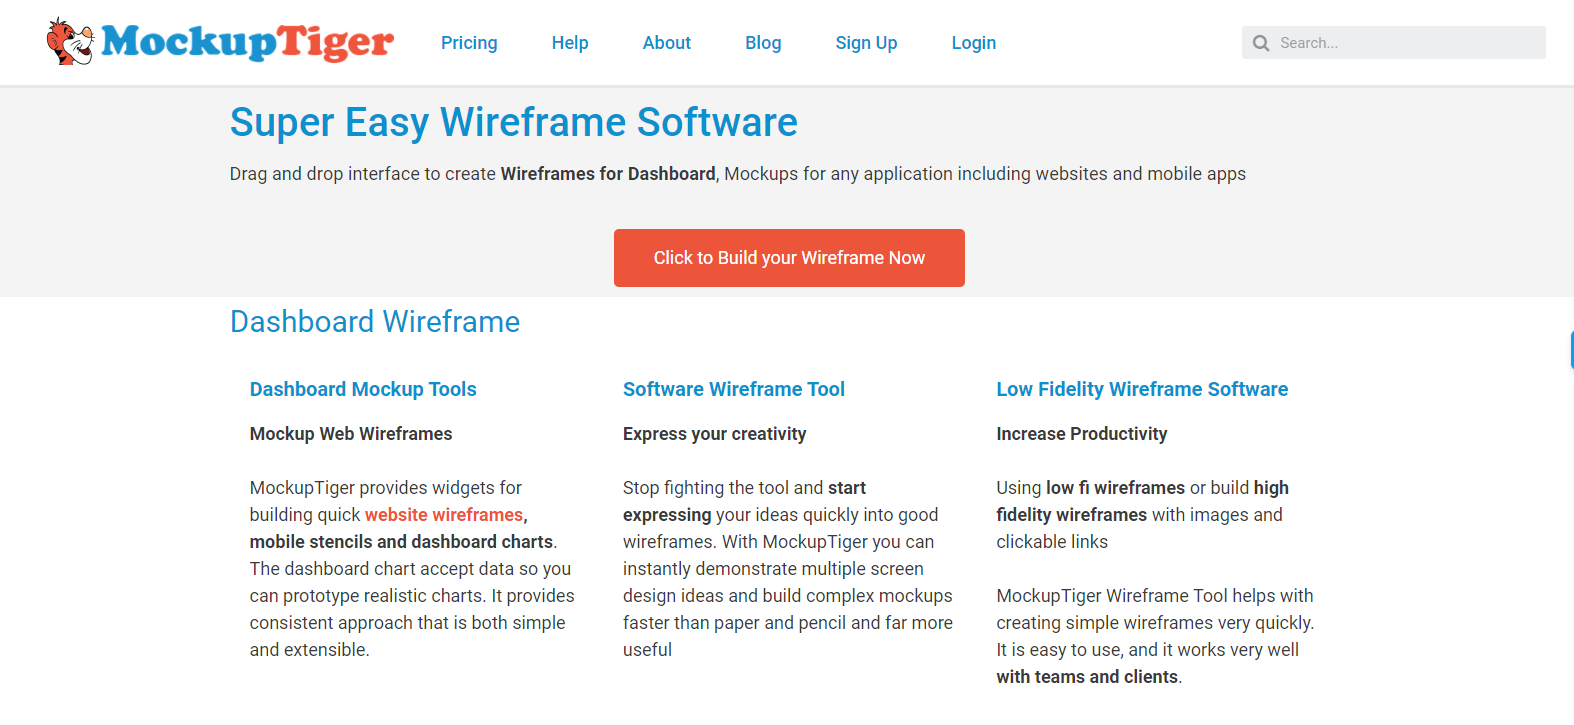Image resolution: width=1574 pixels, height=725 pixels.
Task: Click the bold 'low fi wireframes' text
Action: click(x=1115, y=488)
